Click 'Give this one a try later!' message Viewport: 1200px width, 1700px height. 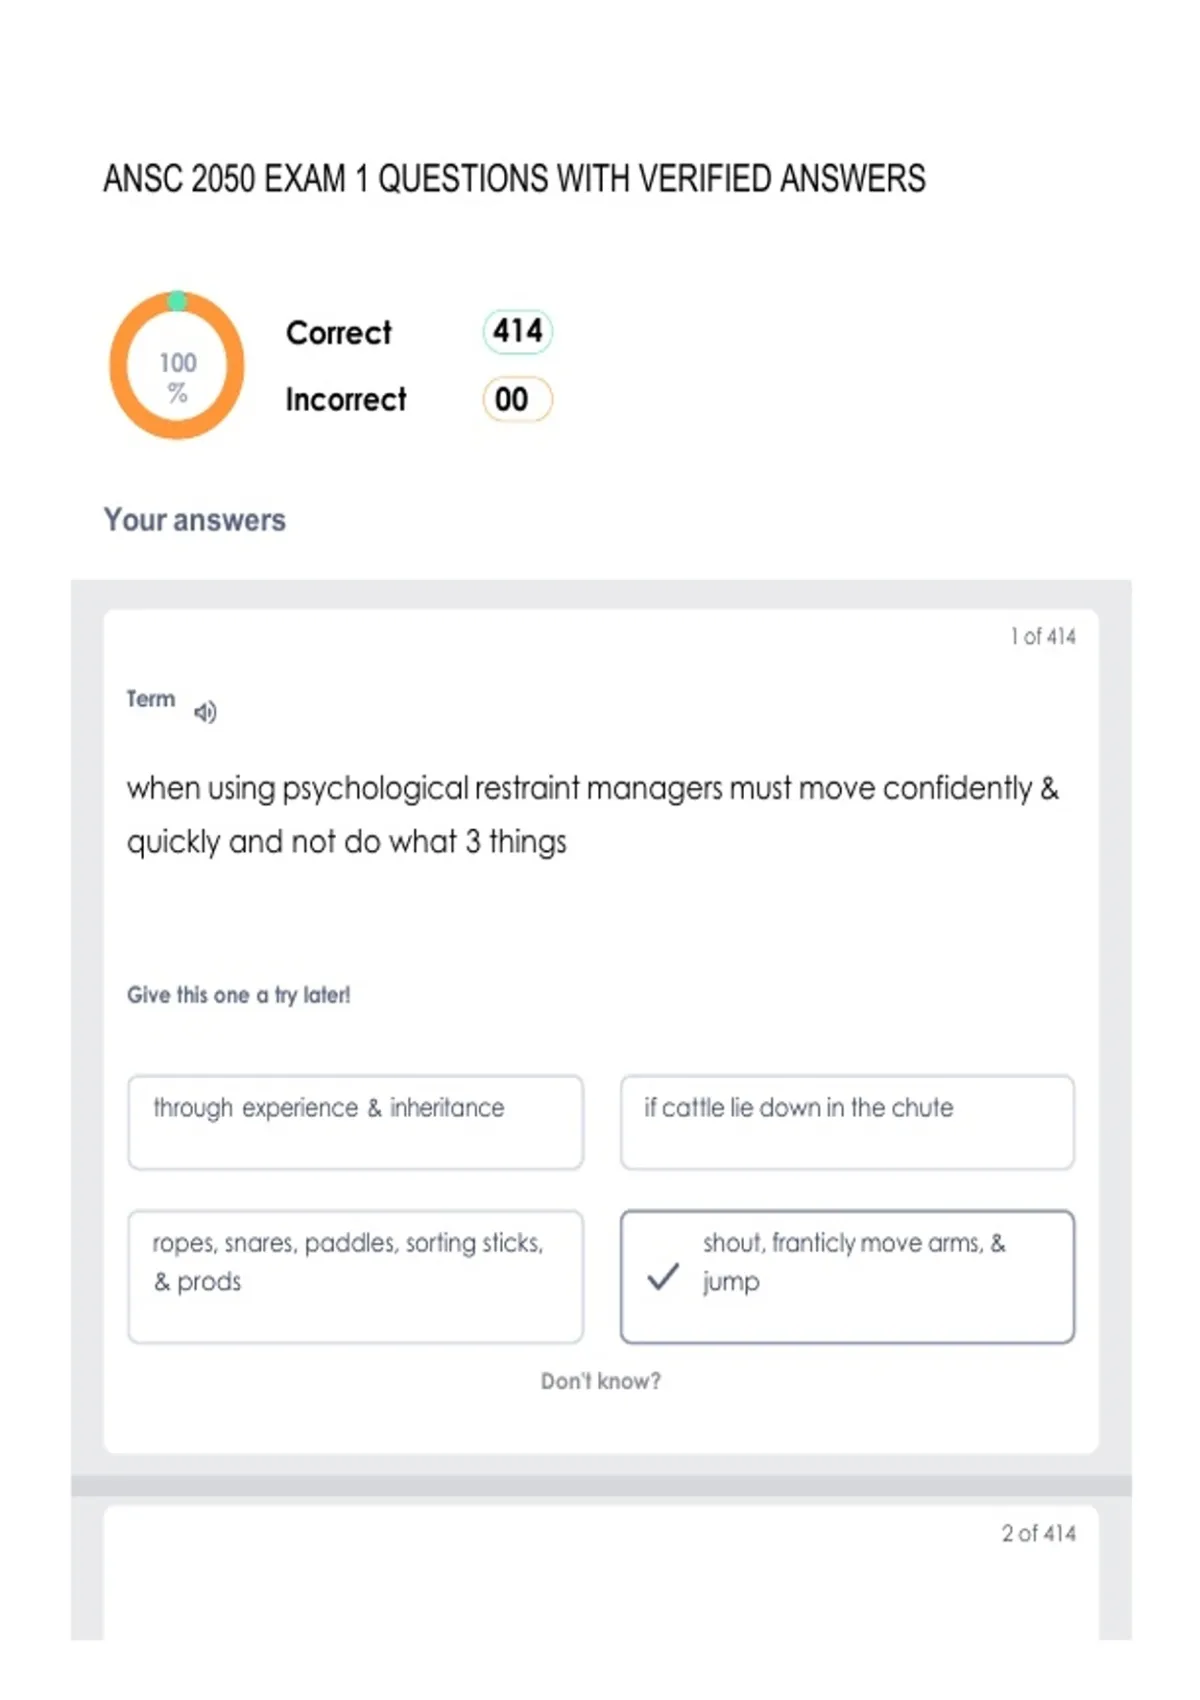point(239,995)
